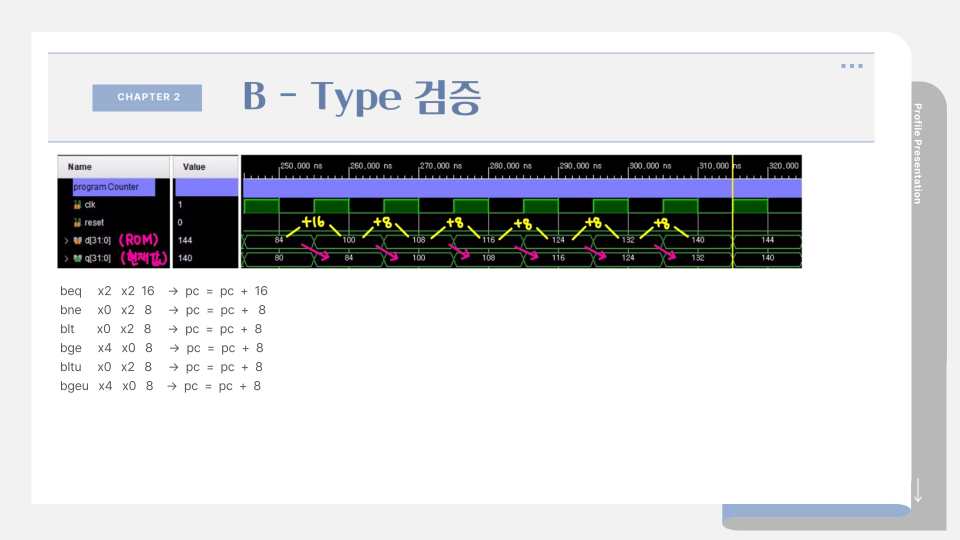The width and height of the screenshot is (960, 540).
Task: Select the clk signal name
Action: click(90, 204)
